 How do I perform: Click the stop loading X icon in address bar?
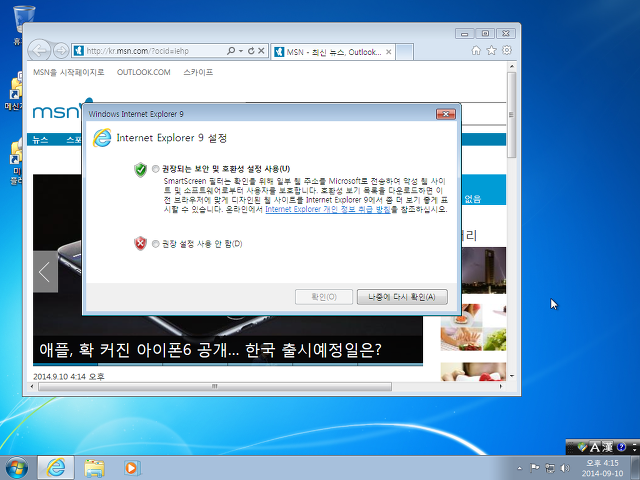pos(261,51)
